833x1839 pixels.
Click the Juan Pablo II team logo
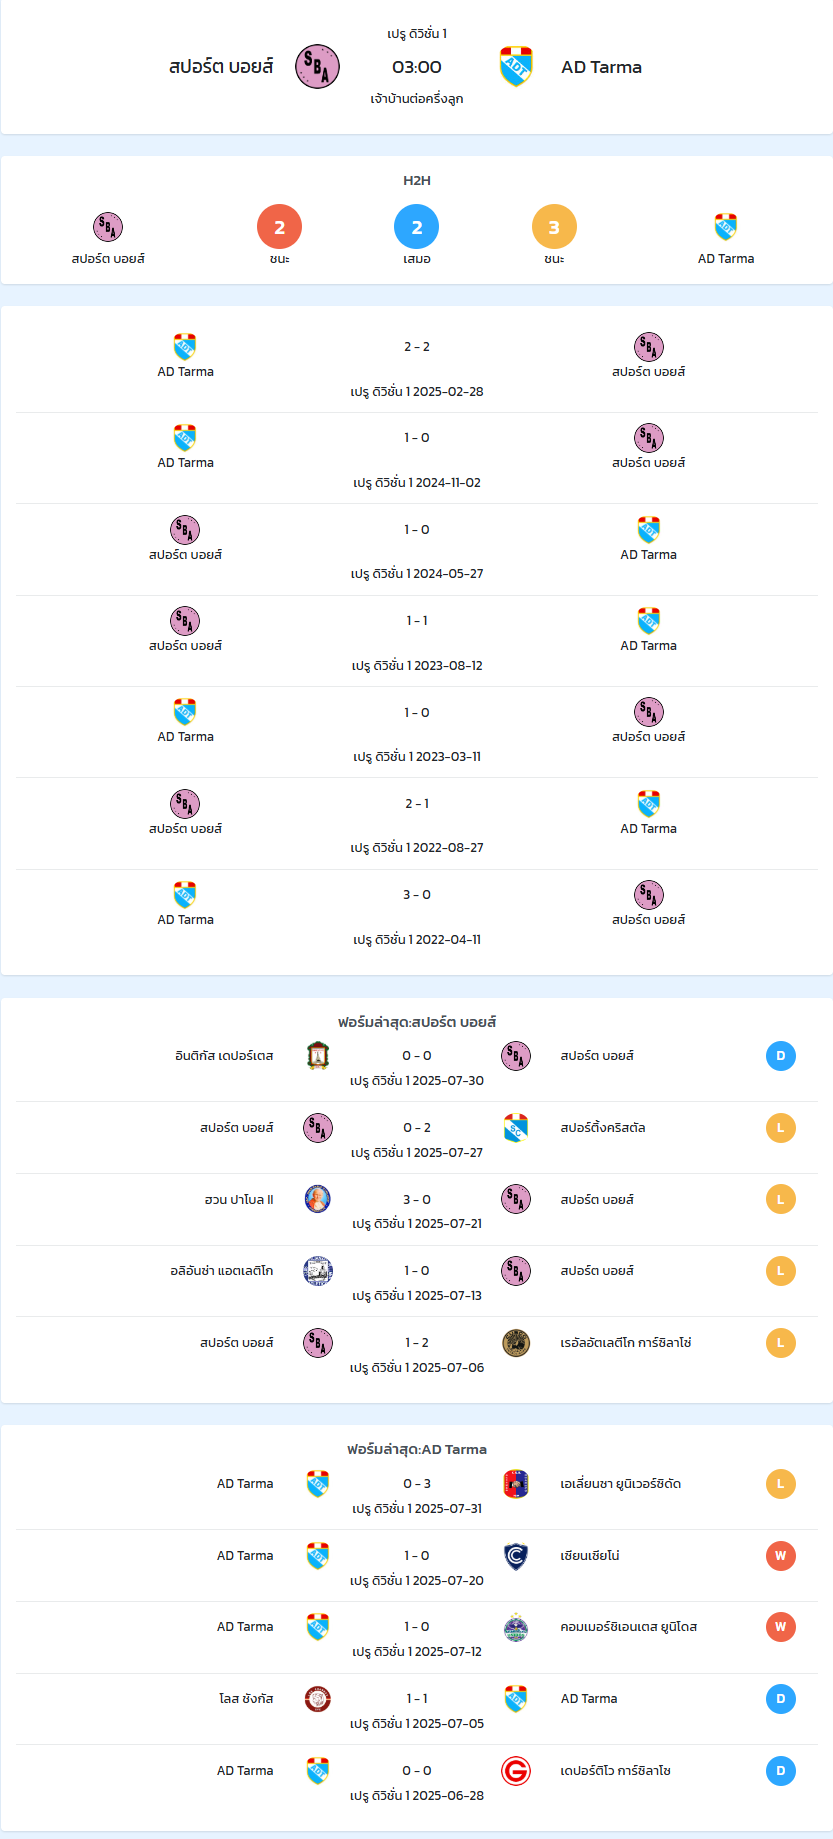click(x=318, y=1199)
